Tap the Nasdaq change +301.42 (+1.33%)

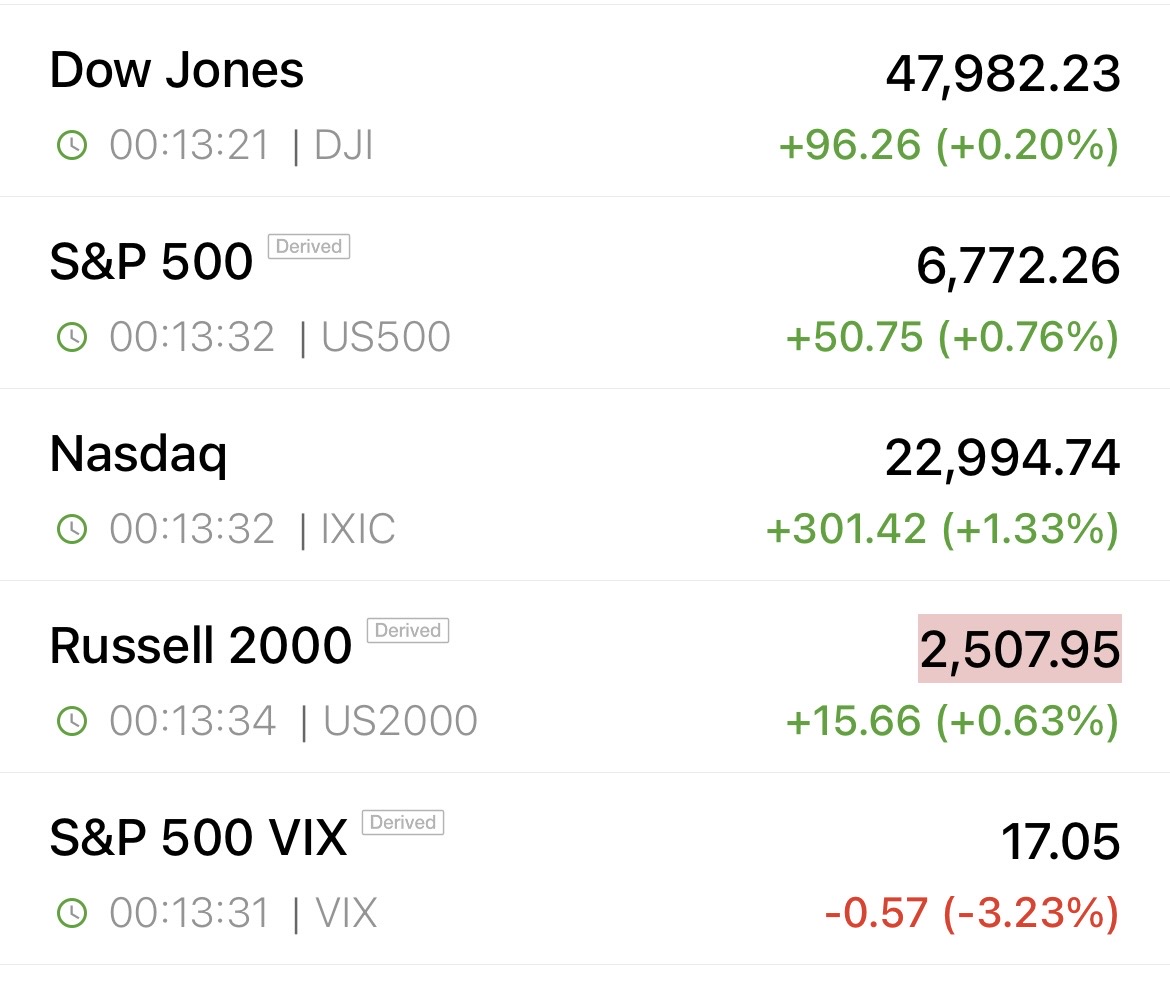(941, 529)
